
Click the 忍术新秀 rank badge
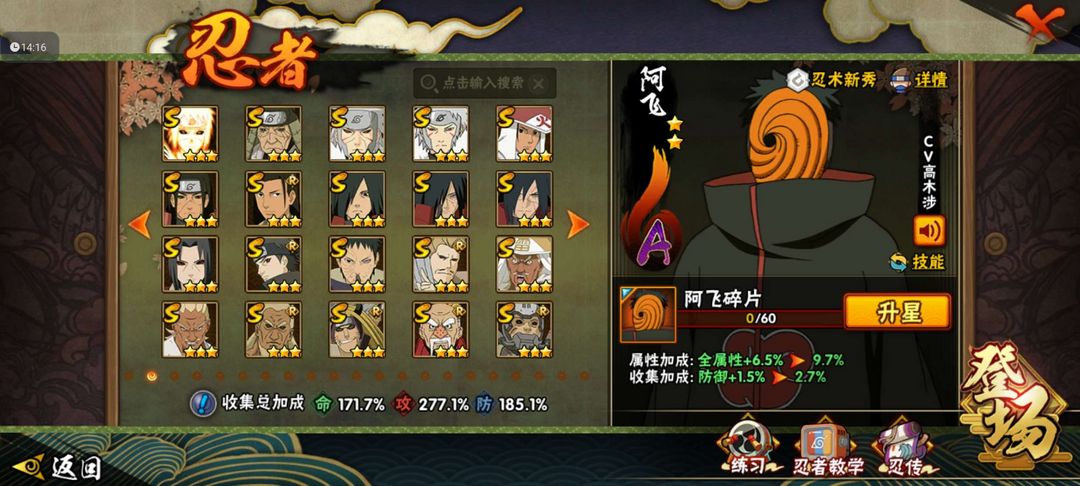tap(832, 80)
